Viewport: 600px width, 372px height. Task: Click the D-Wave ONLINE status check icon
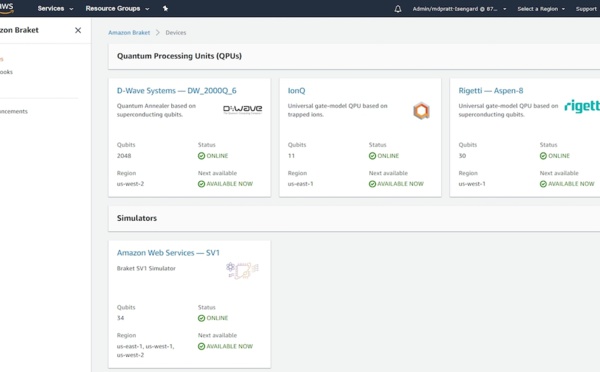pyautogui.click(x=201, y=156)
